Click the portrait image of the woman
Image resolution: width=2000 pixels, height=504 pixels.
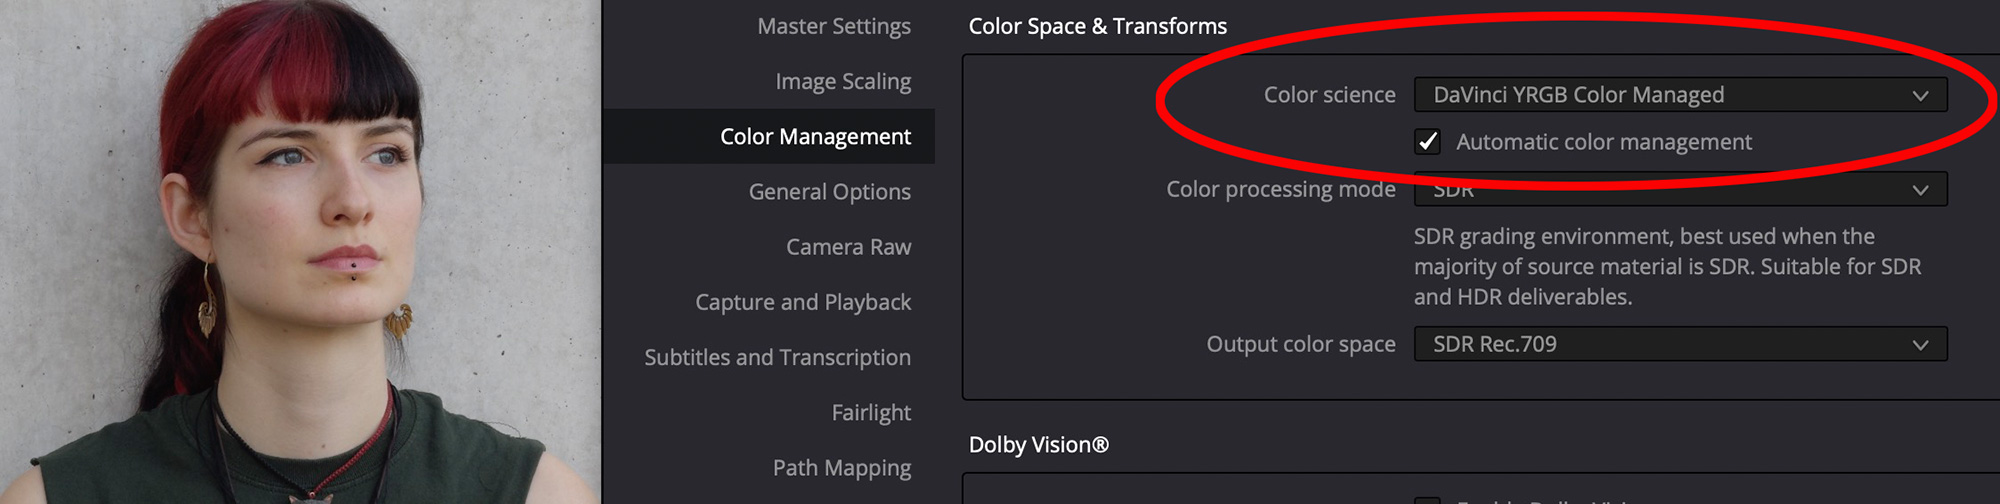click(x=300, y=252)
